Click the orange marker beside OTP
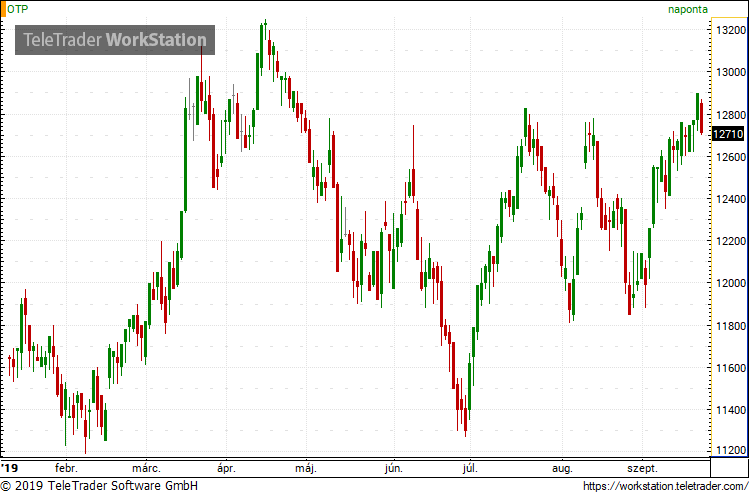 tap(3, 10)
